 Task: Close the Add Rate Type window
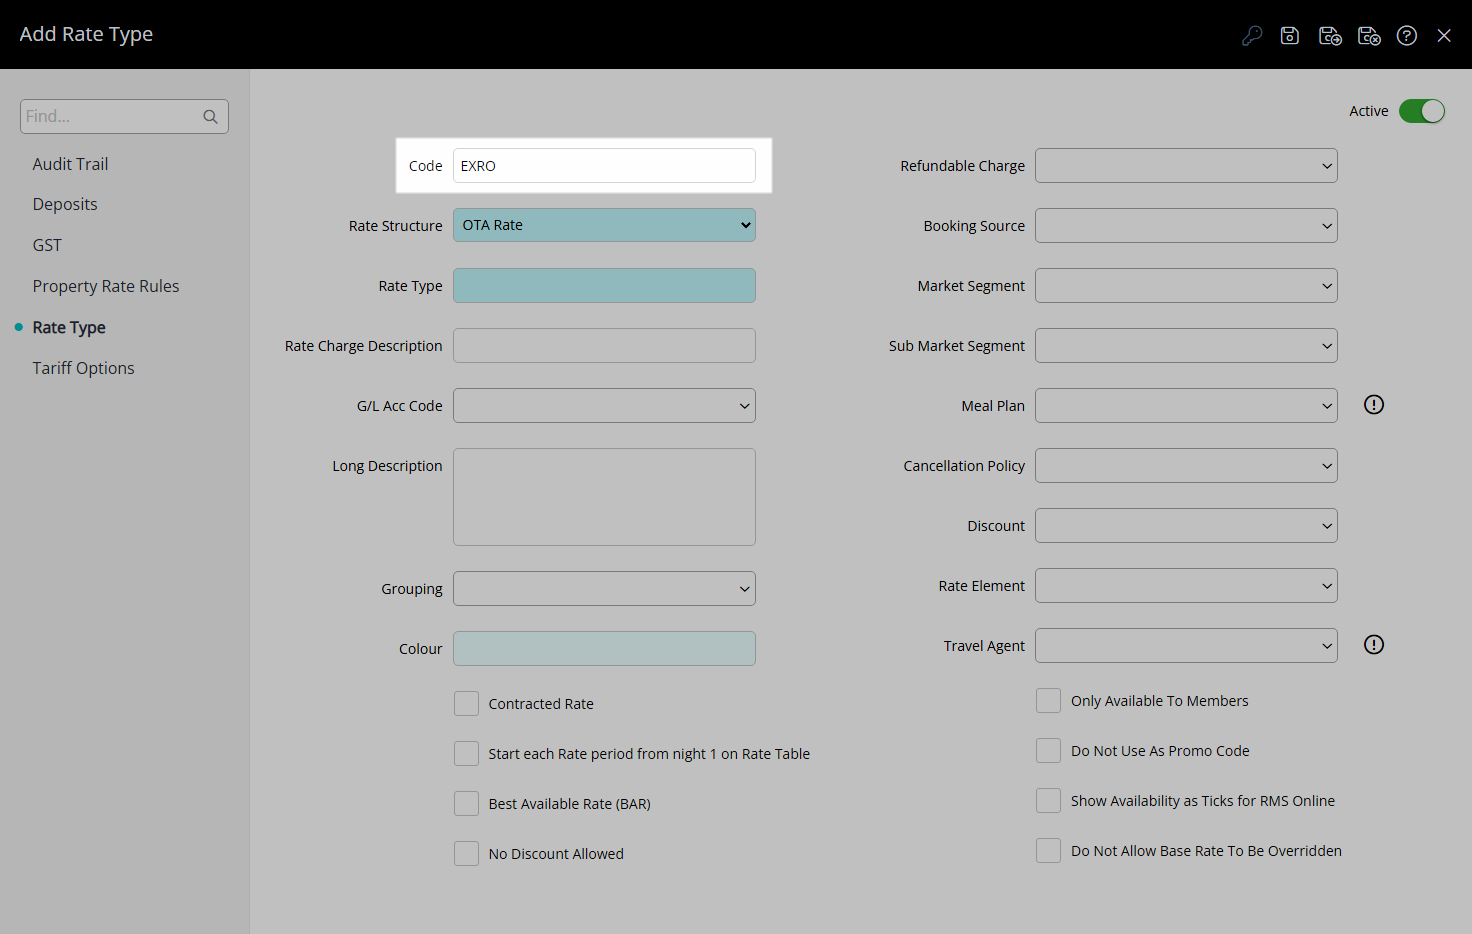pyautogui.click(x=1444, y=36)
